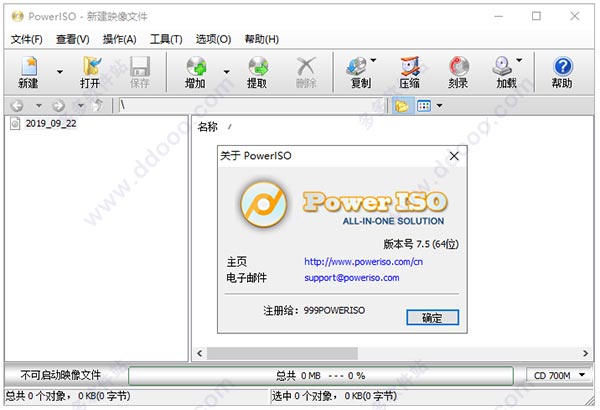Open the Back history dropdown arrow
Screen dimensions: 600x410
click(x=39, y=105)
